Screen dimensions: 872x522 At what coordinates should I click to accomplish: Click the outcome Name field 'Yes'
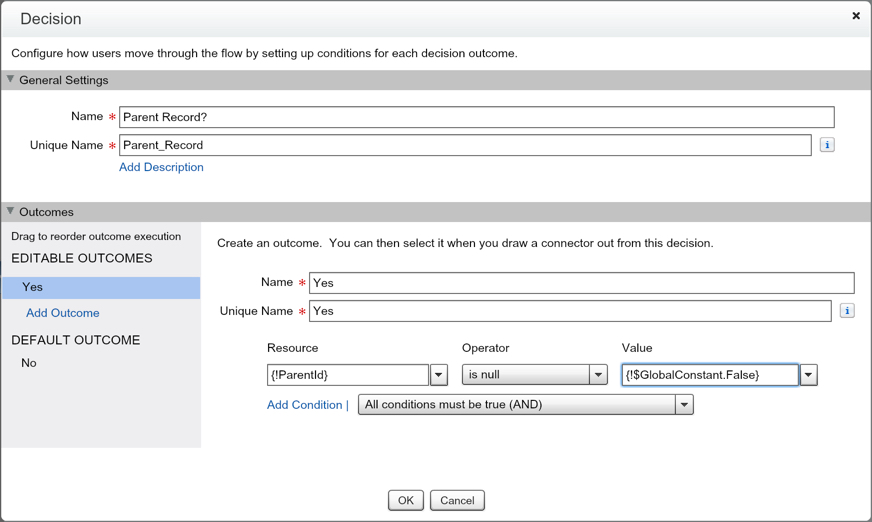pos(581,283)
